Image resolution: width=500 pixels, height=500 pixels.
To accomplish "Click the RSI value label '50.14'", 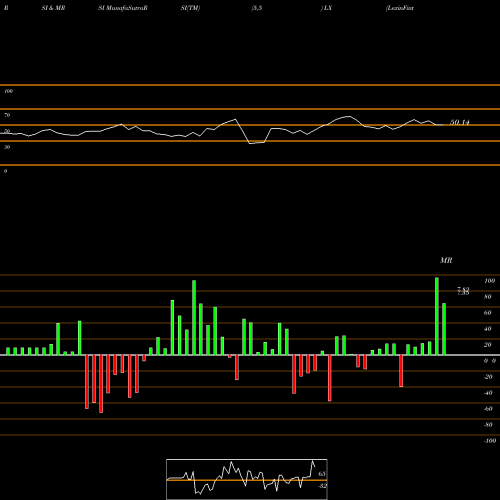I will click(460, 122).
